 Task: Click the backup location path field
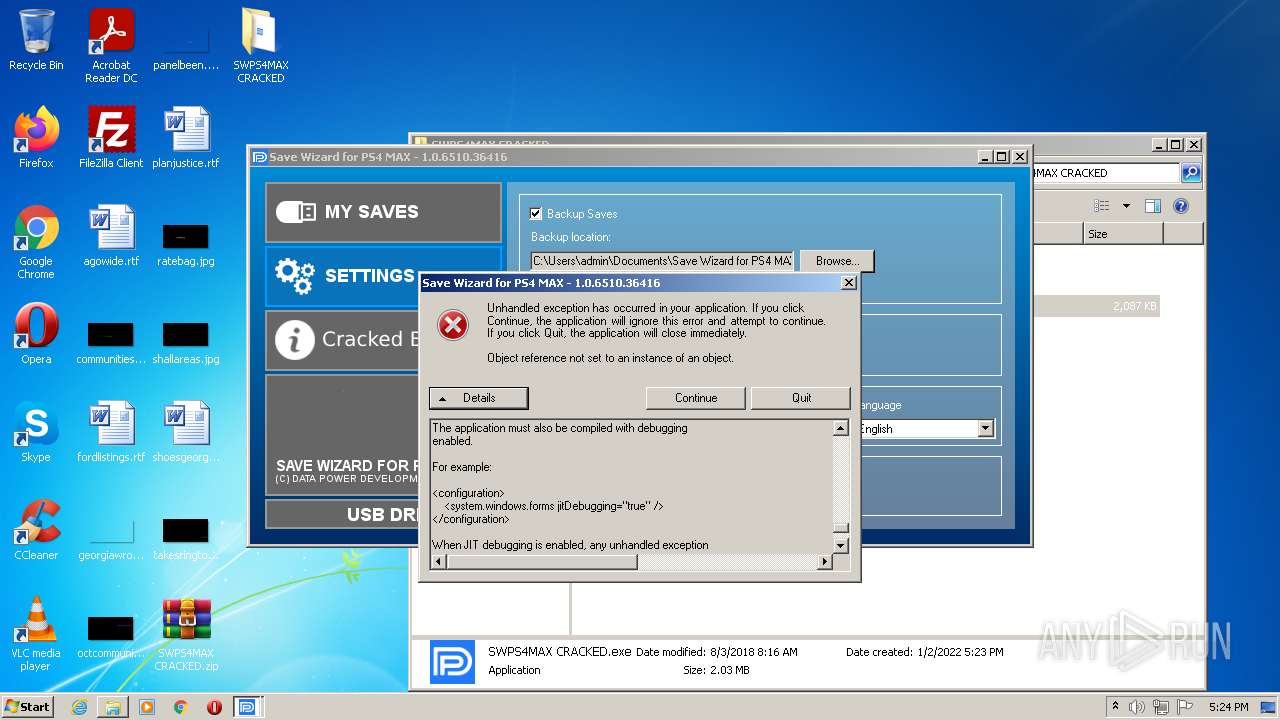(x=662, y=261)
